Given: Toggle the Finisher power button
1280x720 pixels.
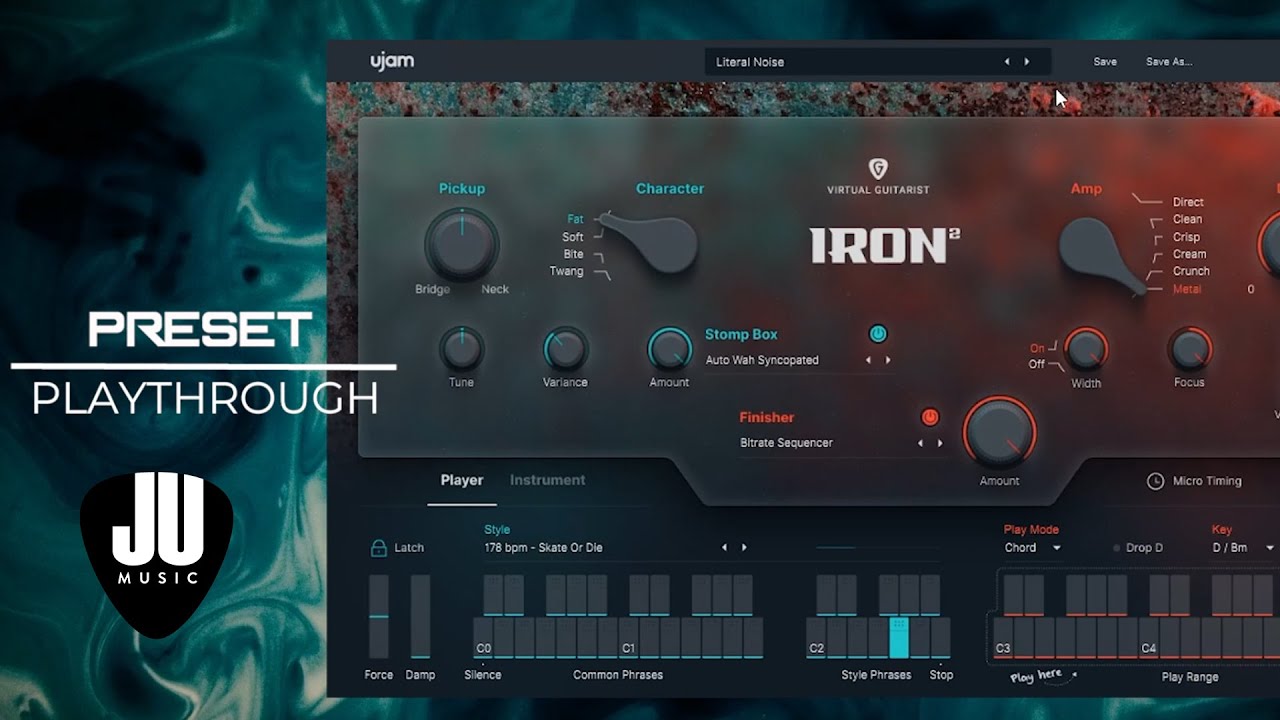Looking at the screenshot, I should [x=930, y=417].
